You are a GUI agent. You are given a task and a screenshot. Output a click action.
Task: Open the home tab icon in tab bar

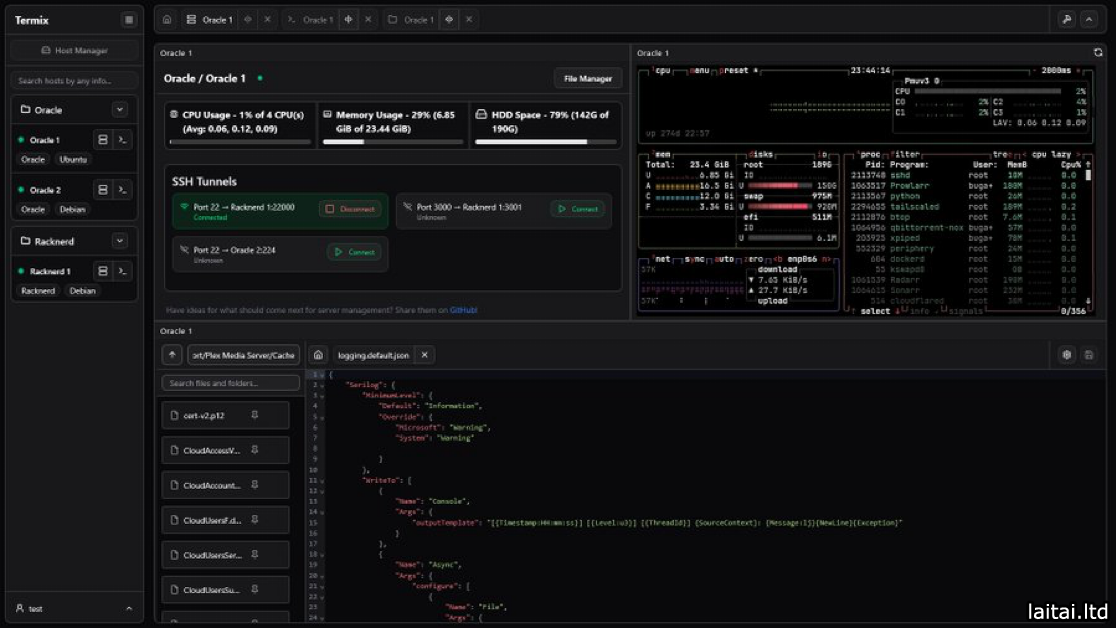pos(167,19)
